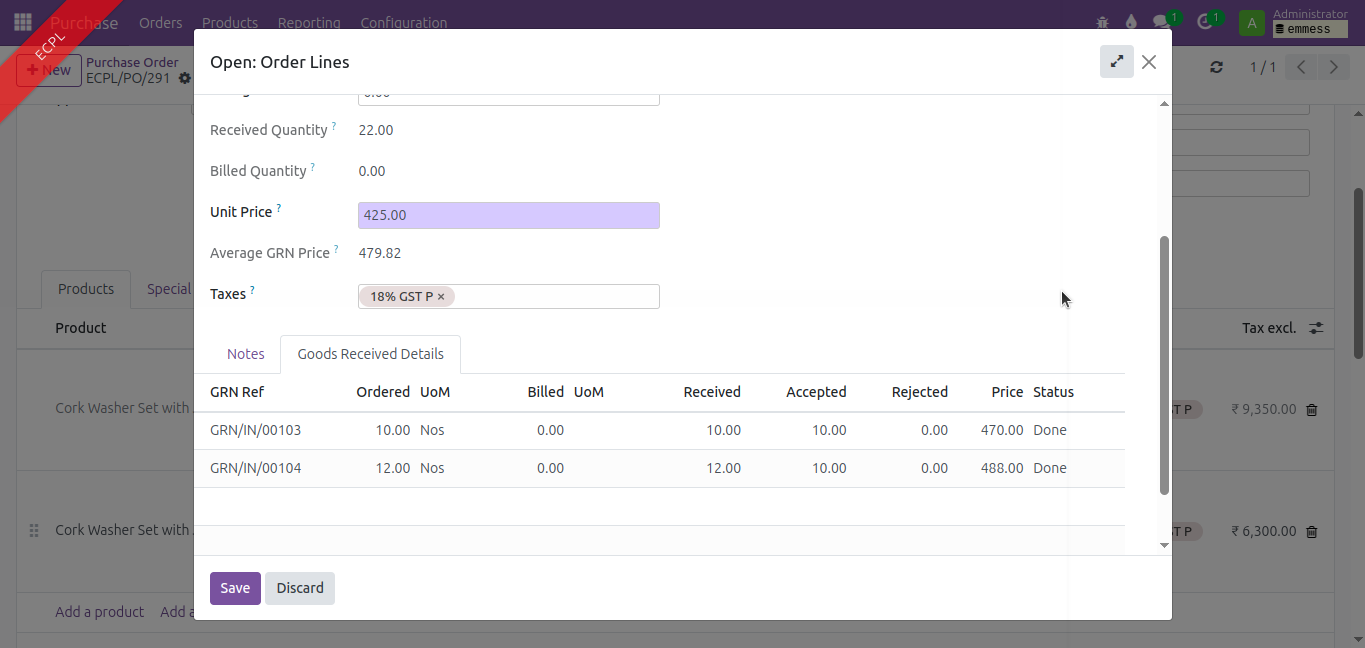Switch to the Notes tab
The width and height of the screenshot is (1365, 648).
click(x=246, y=354)
